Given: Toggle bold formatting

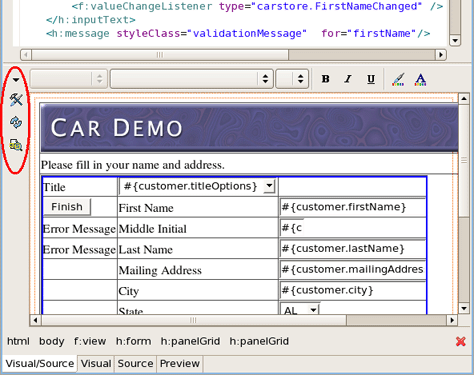Looking at the screenshot, I should tap(325, 79).
